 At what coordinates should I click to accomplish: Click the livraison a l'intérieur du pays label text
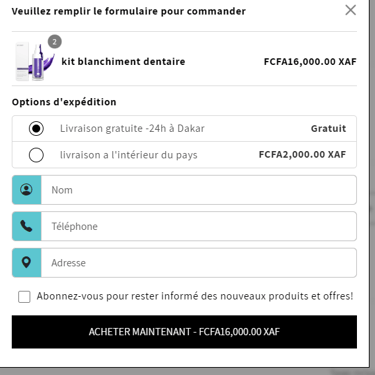129,155
